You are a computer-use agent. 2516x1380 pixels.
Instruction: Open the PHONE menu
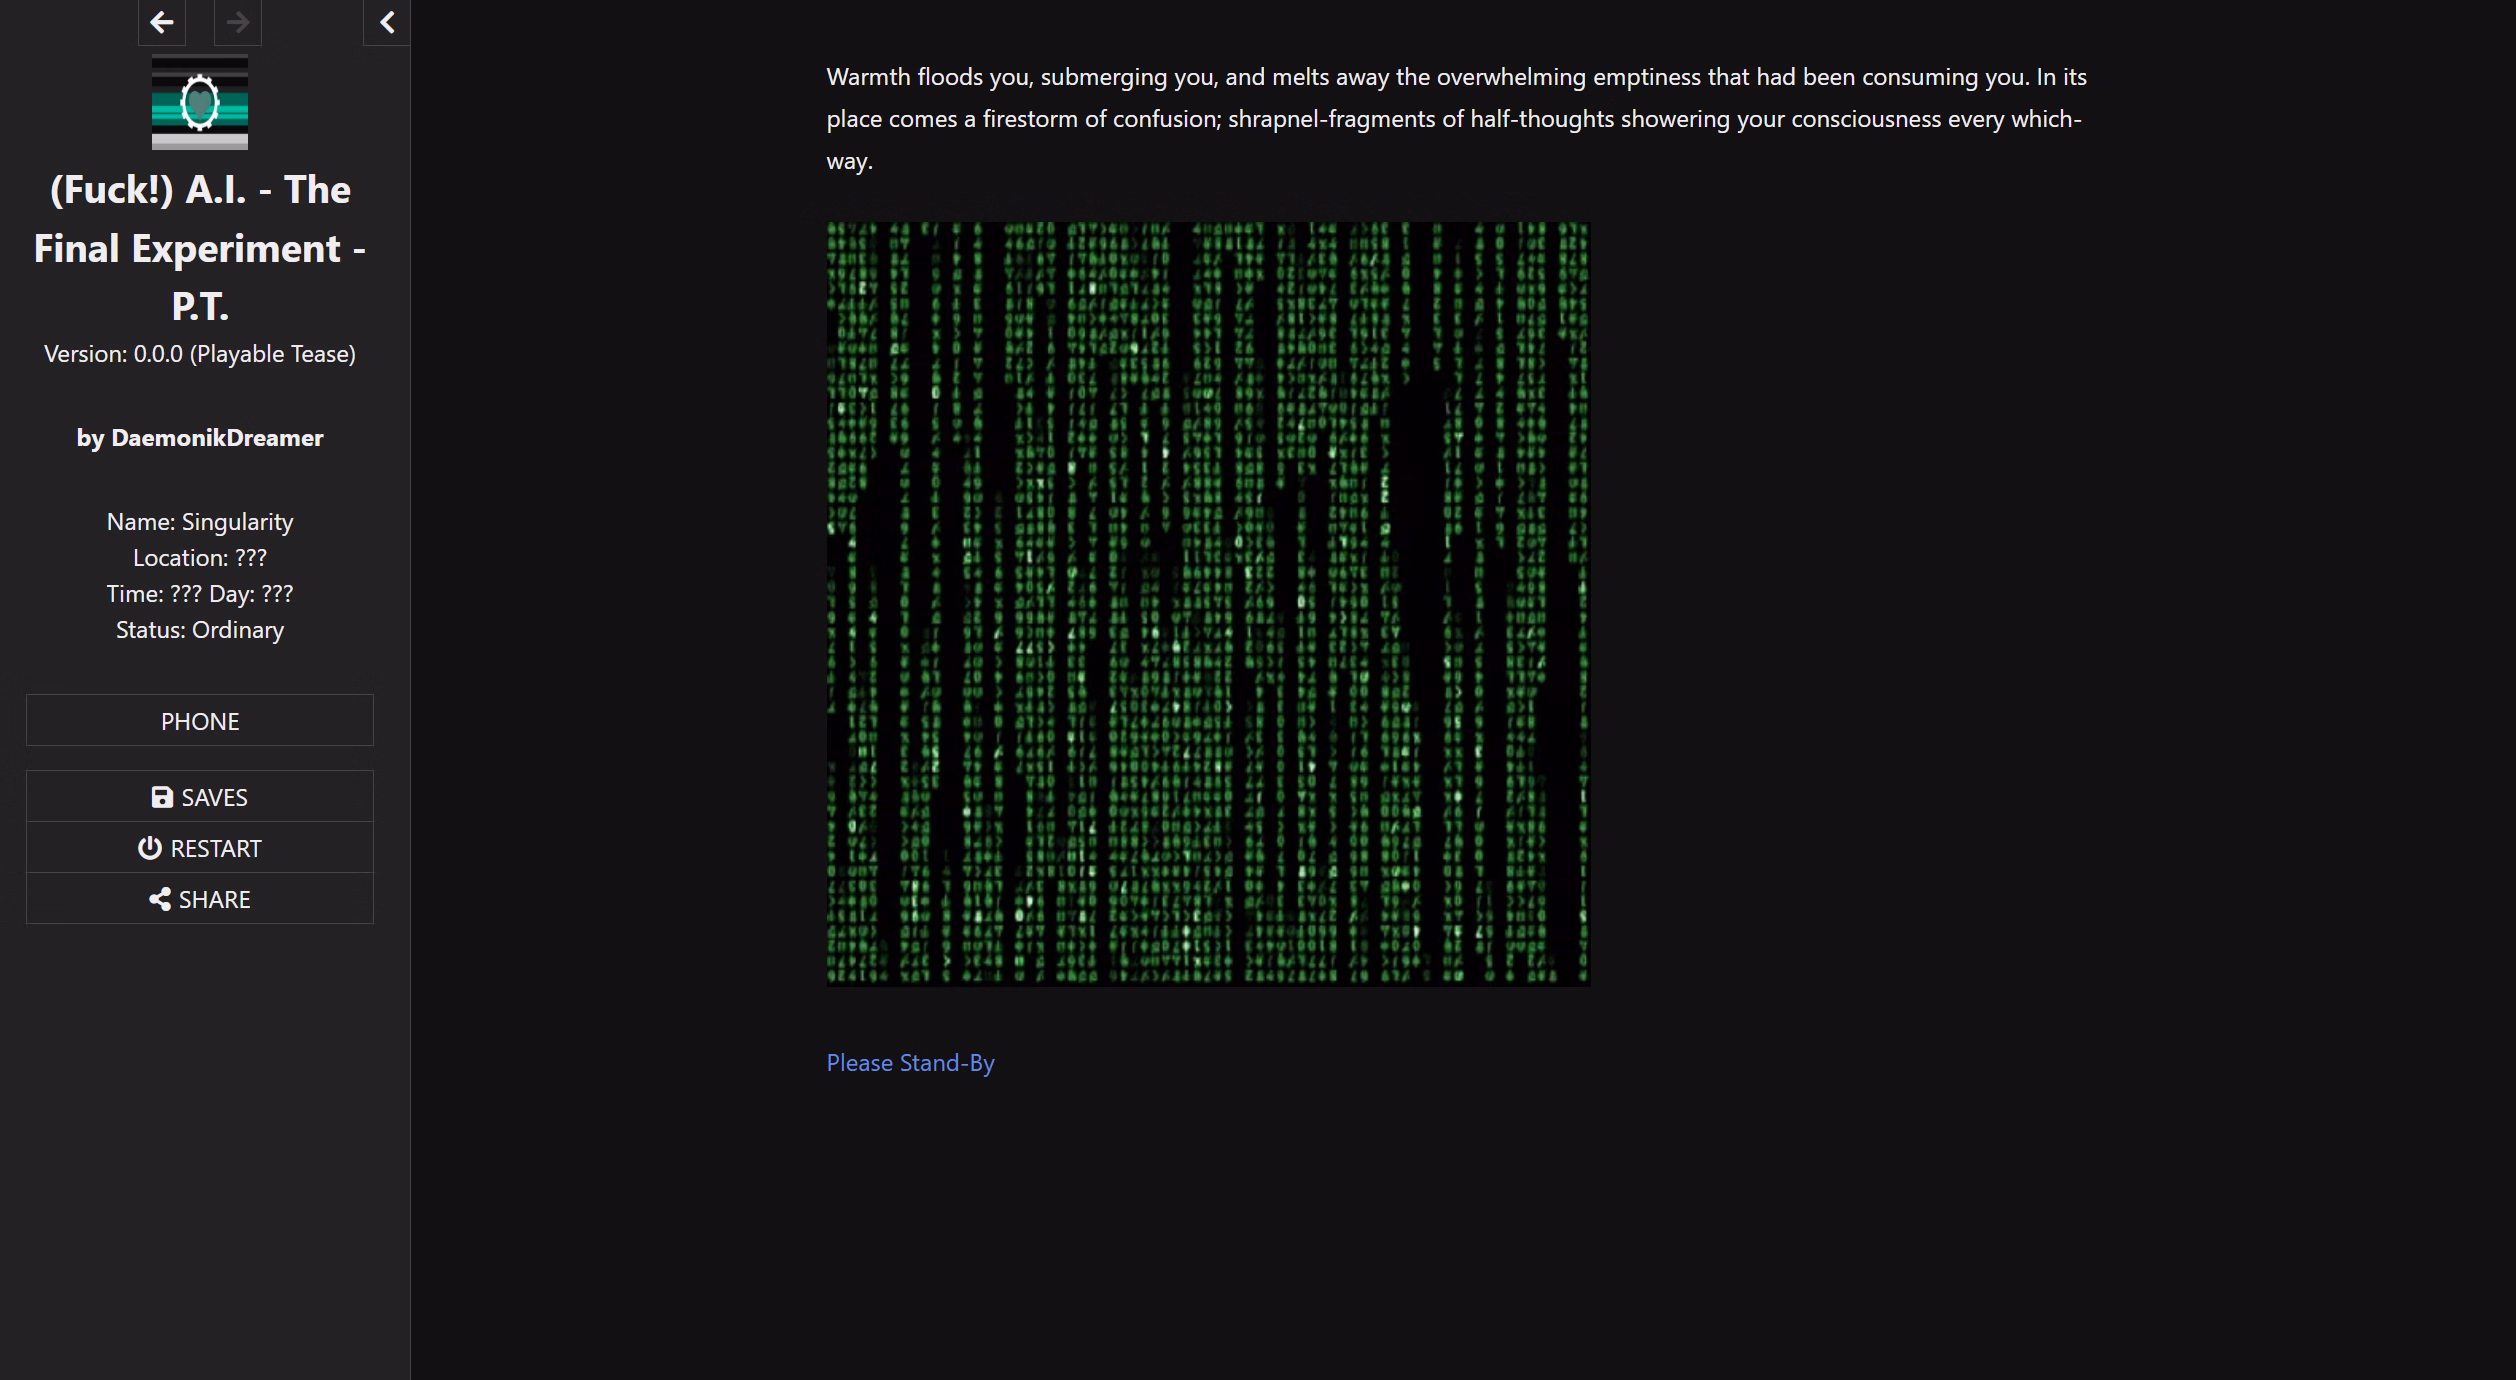(x=200, y=721)
